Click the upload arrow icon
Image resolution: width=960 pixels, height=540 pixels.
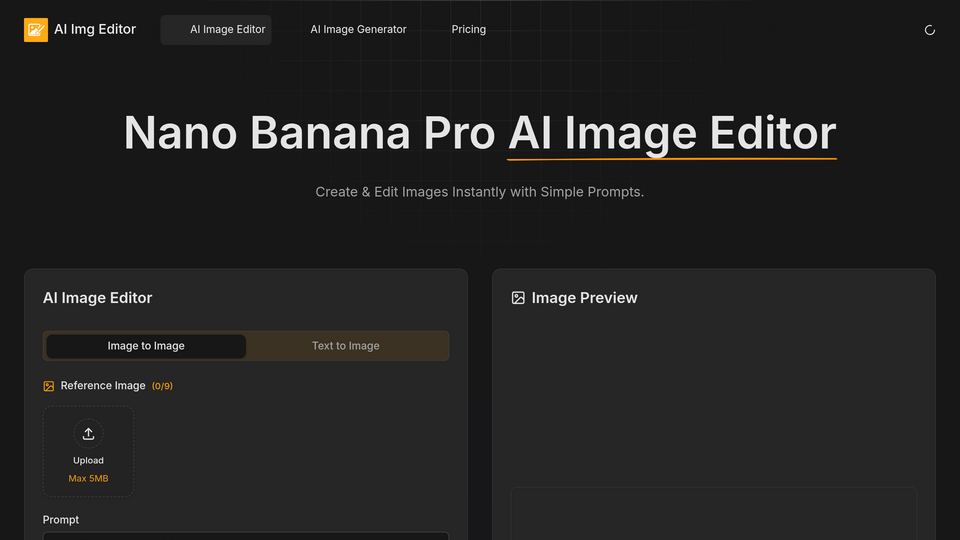click(x=88, y=433)
